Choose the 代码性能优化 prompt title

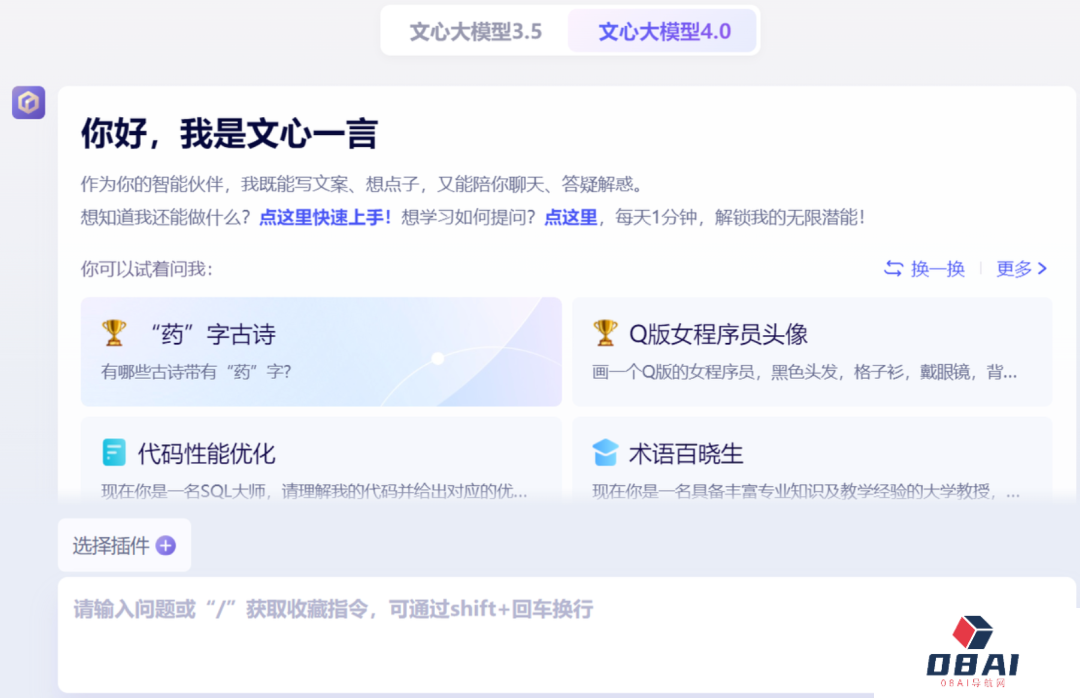(207, 453)
